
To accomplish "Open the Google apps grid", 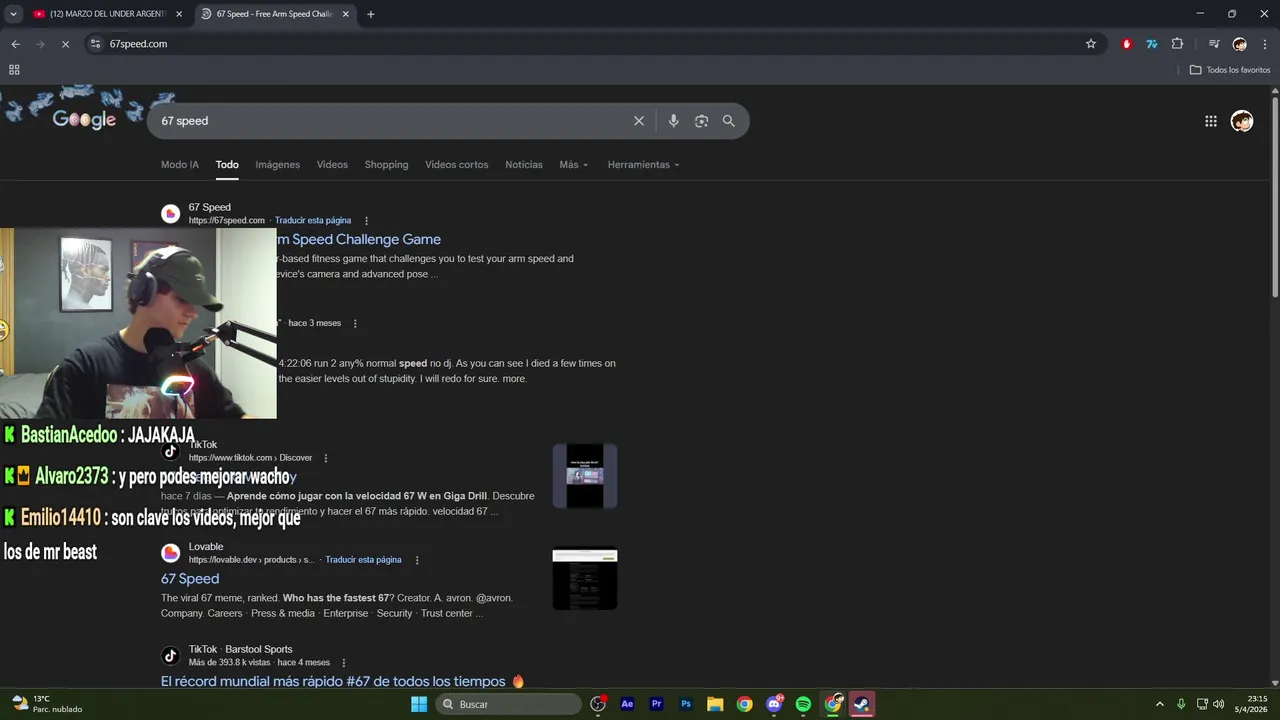I will (1211, 121).
